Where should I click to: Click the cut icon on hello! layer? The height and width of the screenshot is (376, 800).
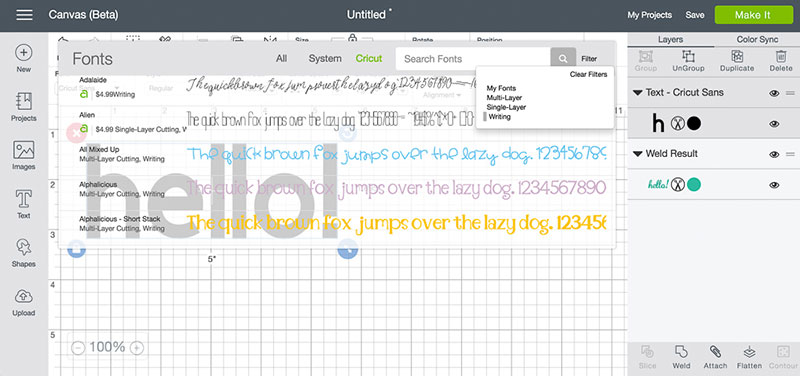[677, 185]
